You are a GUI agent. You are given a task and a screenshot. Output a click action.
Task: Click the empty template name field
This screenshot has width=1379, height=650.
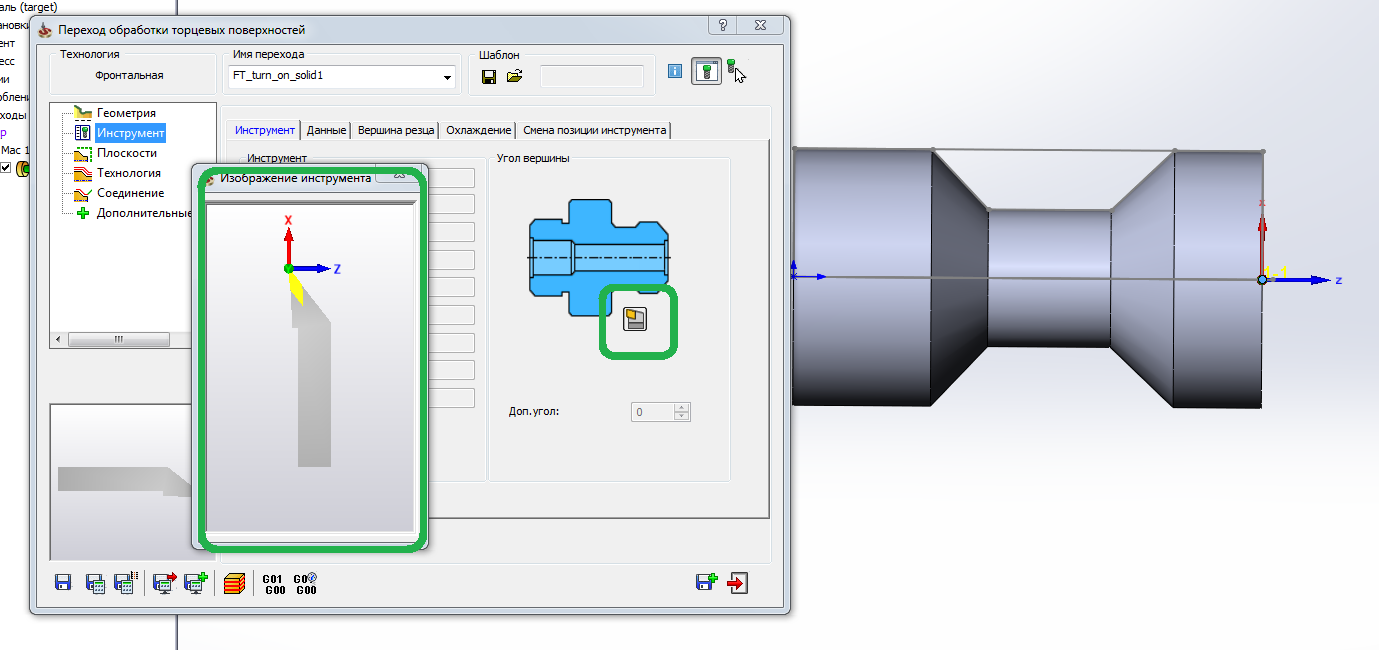tap(592, 76)
